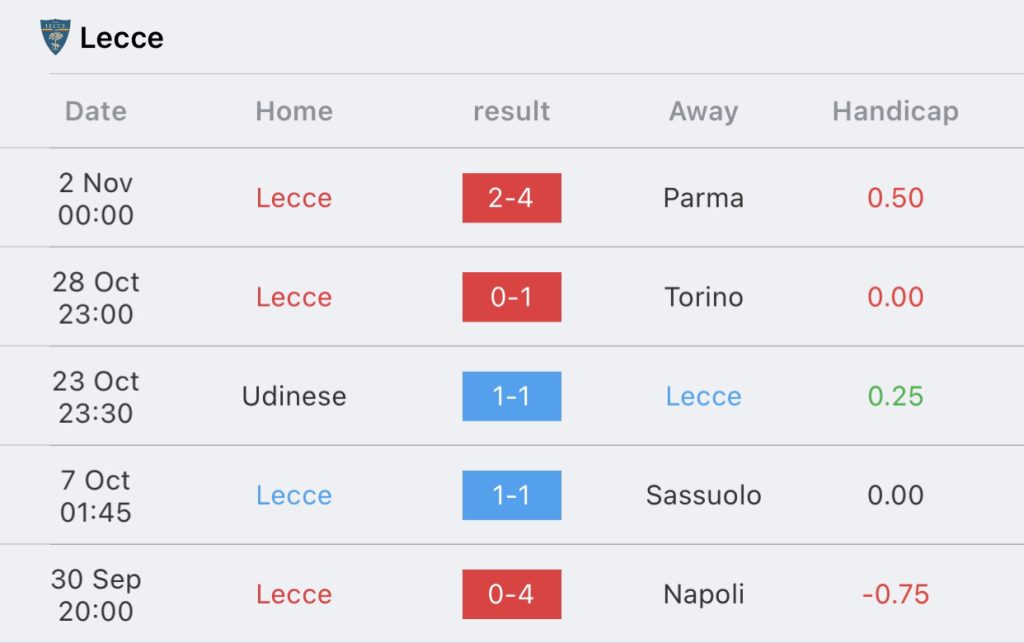Select the Away column header
Viewport: 1024px width, 643px height.
703,111
